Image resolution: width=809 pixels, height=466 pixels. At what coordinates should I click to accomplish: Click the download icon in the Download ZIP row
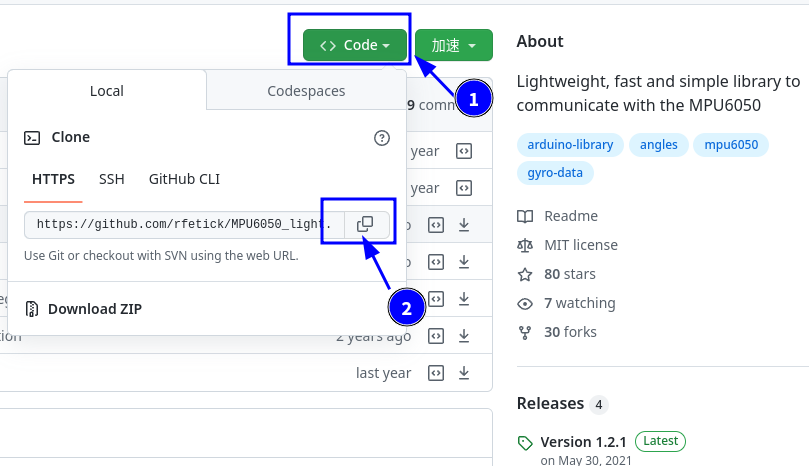click(x=464, y=299)
